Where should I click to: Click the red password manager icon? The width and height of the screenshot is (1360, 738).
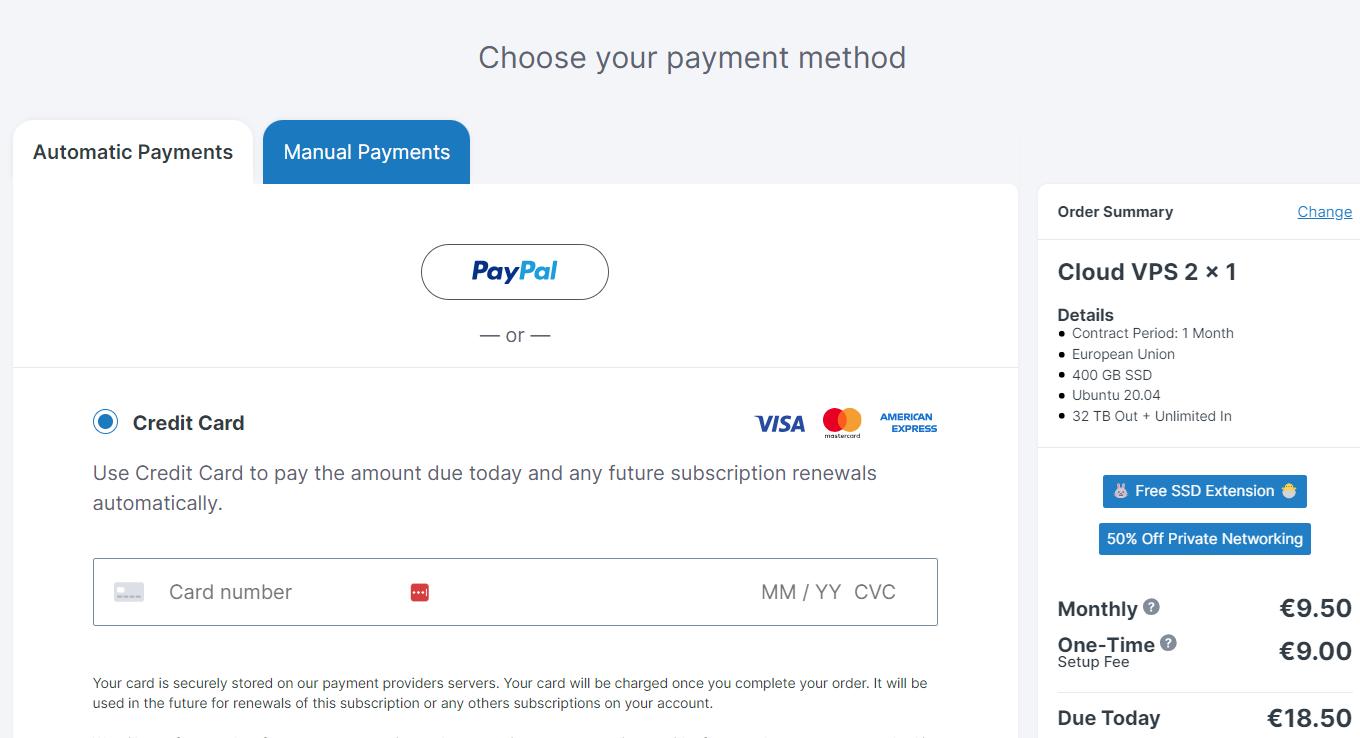pos(420,593)
